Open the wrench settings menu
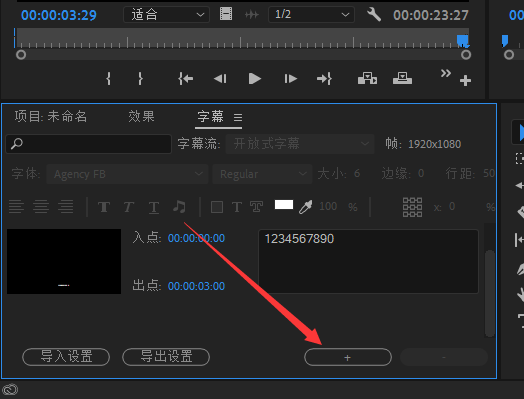 coord(374,15)
